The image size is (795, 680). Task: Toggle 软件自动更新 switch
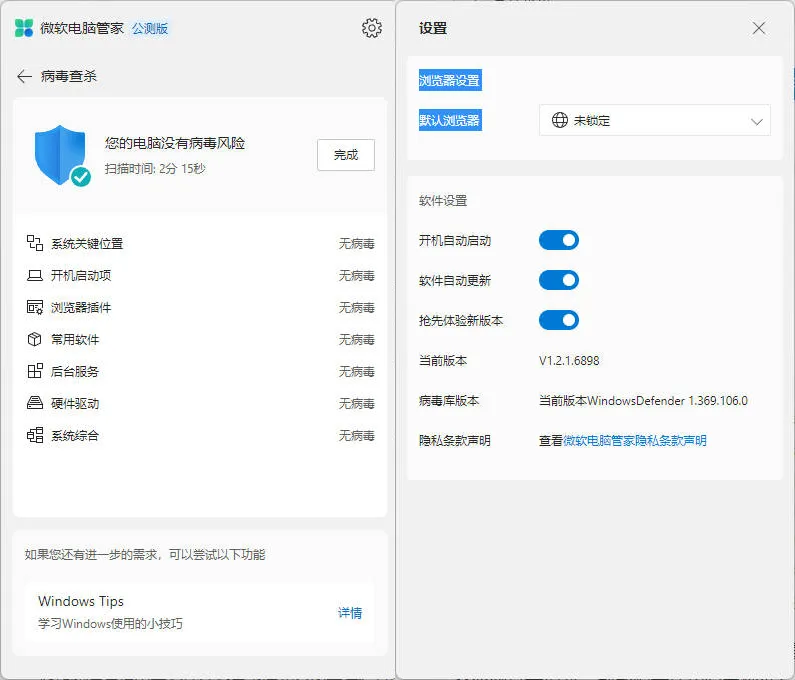click(x=559, y=280)
